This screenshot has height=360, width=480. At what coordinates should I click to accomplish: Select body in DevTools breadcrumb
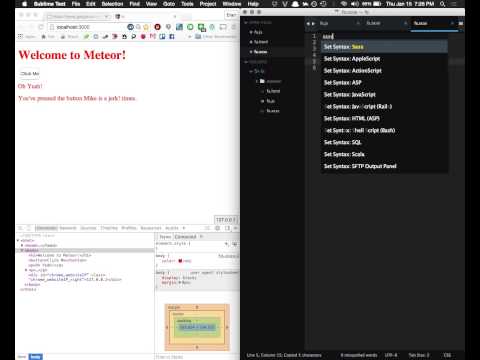[x=35, y=357]
